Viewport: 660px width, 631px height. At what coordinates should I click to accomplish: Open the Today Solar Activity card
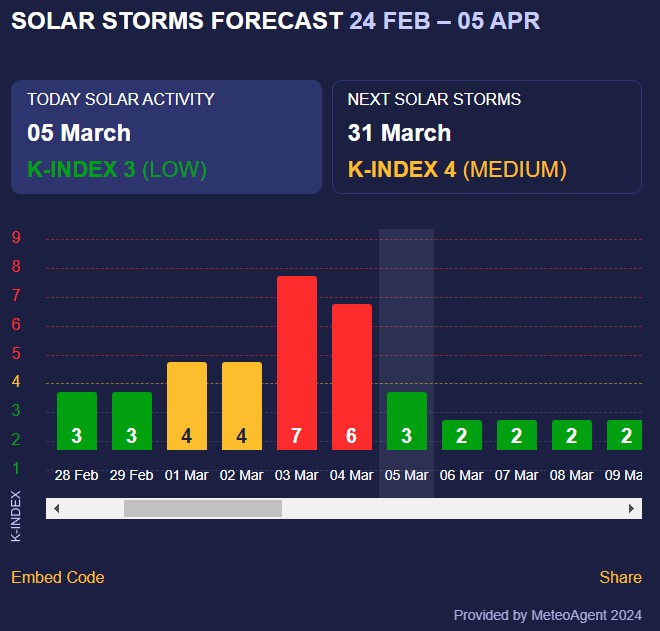(166, 136)
